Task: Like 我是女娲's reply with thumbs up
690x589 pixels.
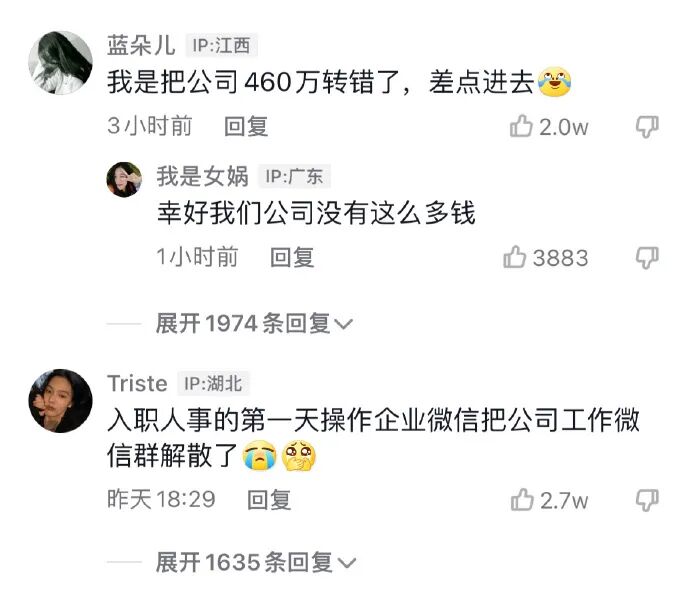Action: 515,257
